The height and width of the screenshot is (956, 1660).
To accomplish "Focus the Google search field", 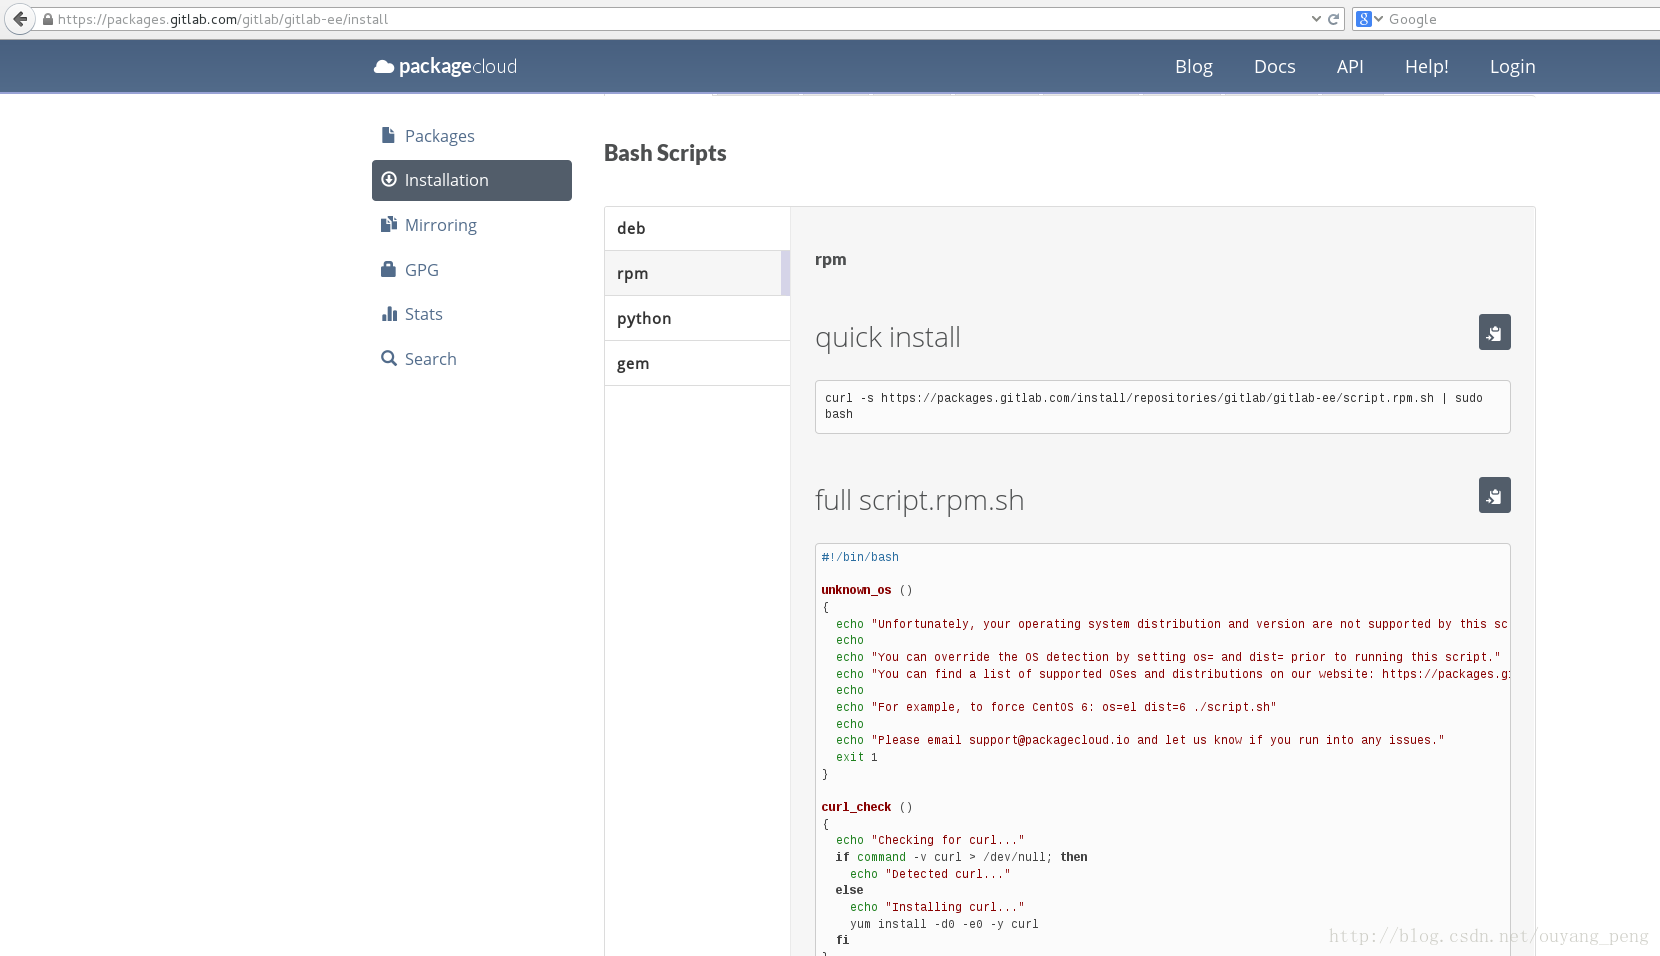I will pyautogui.click(x=1520, y=19).
